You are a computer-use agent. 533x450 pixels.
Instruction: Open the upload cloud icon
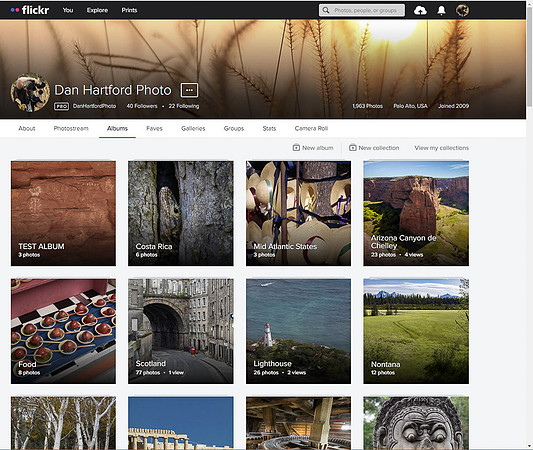[420, 11]
